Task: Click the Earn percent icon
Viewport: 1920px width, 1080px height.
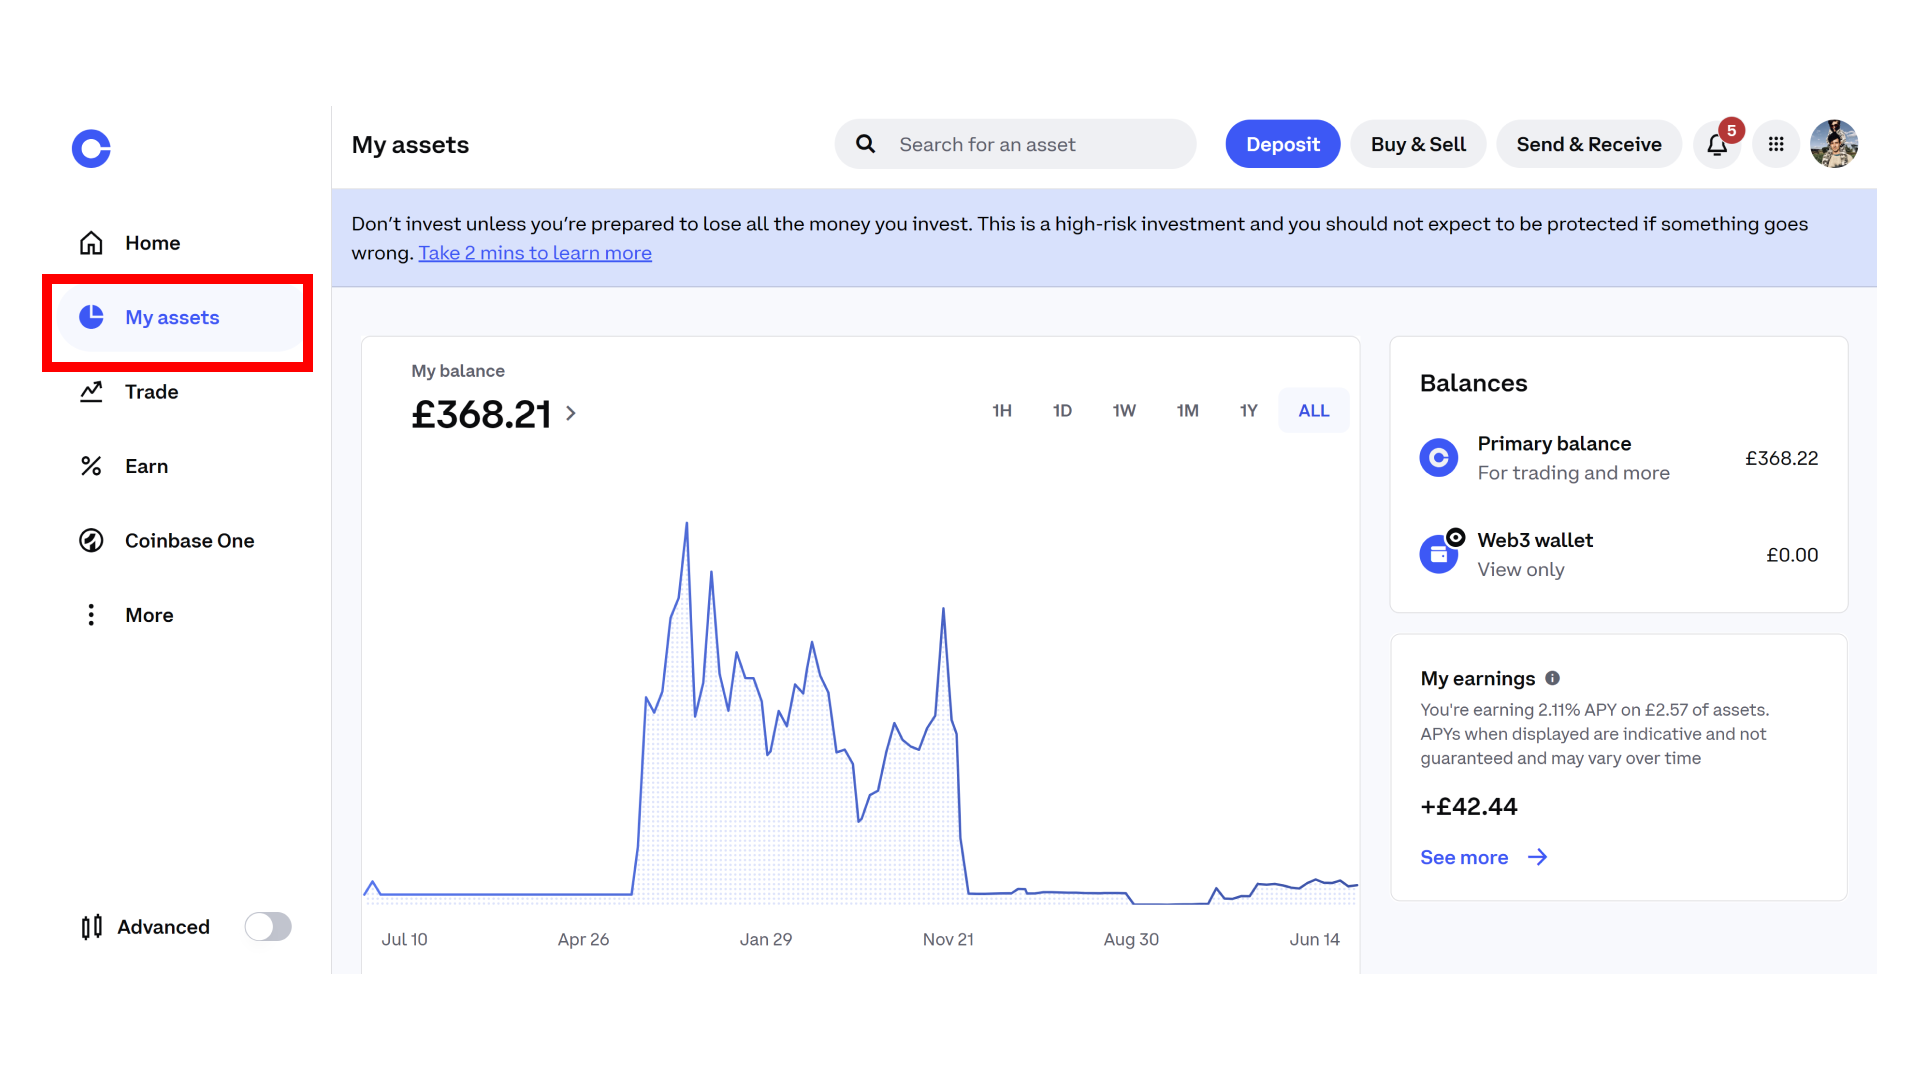Action: click(91, 466)
